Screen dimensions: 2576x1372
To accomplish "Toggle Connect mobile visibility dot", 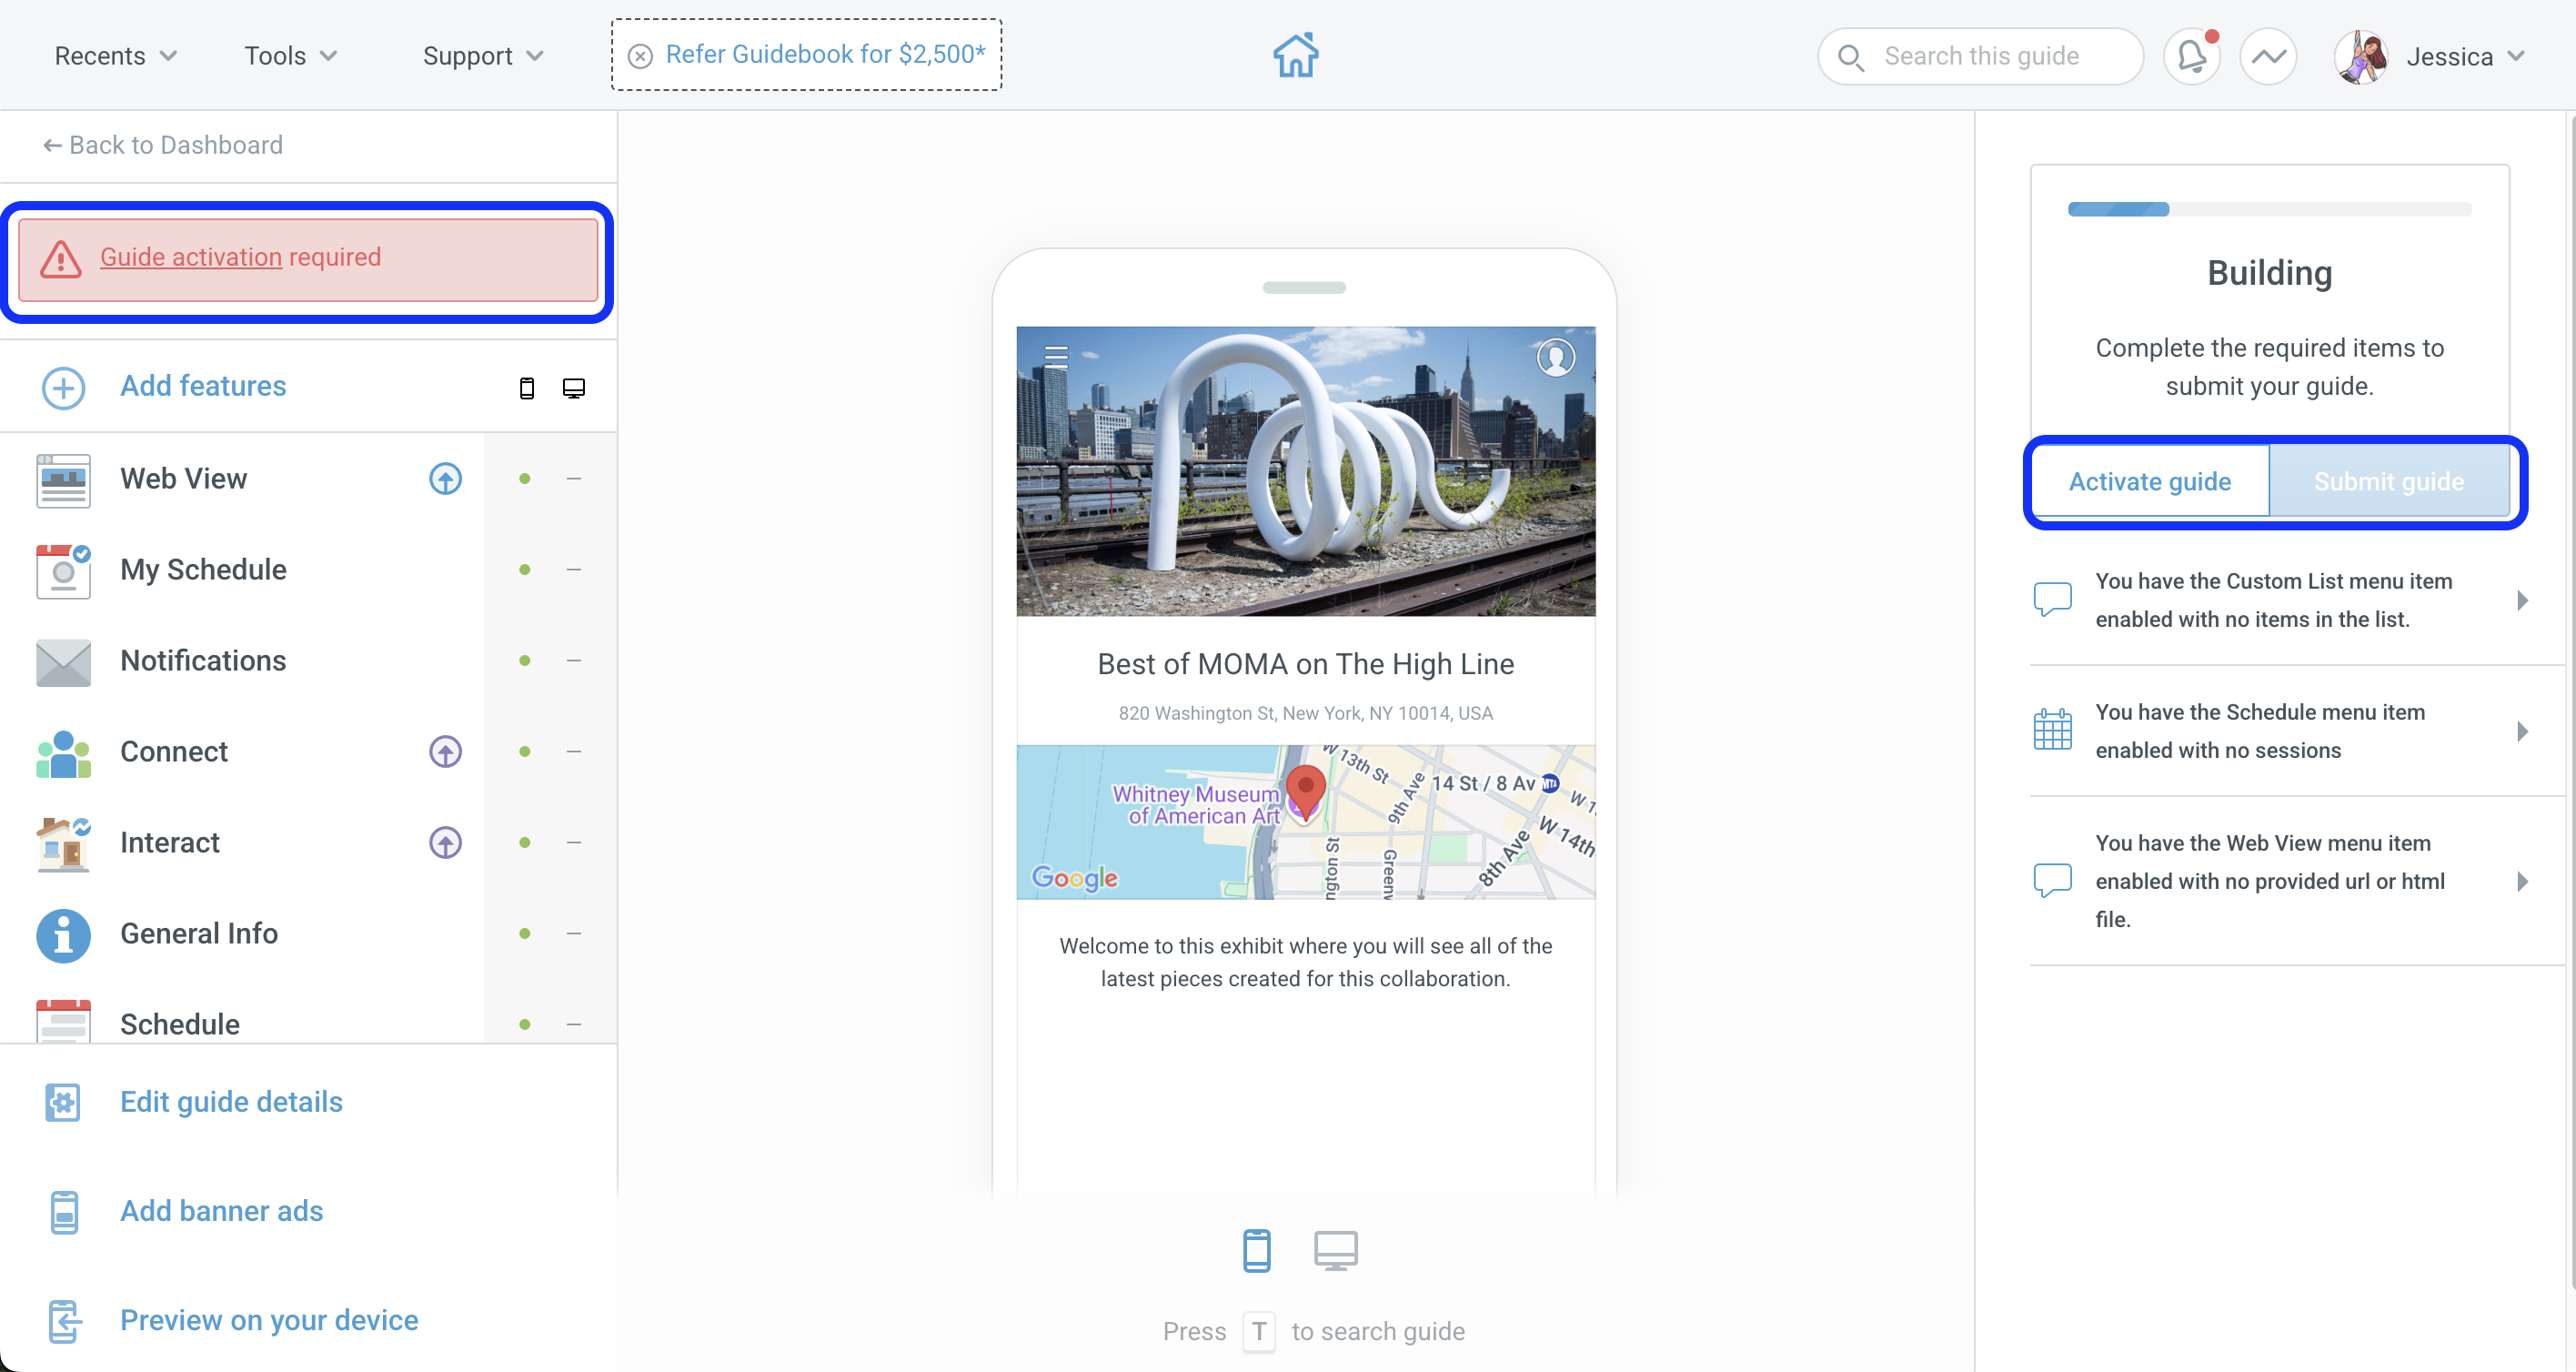I will [x=524, y=752].
